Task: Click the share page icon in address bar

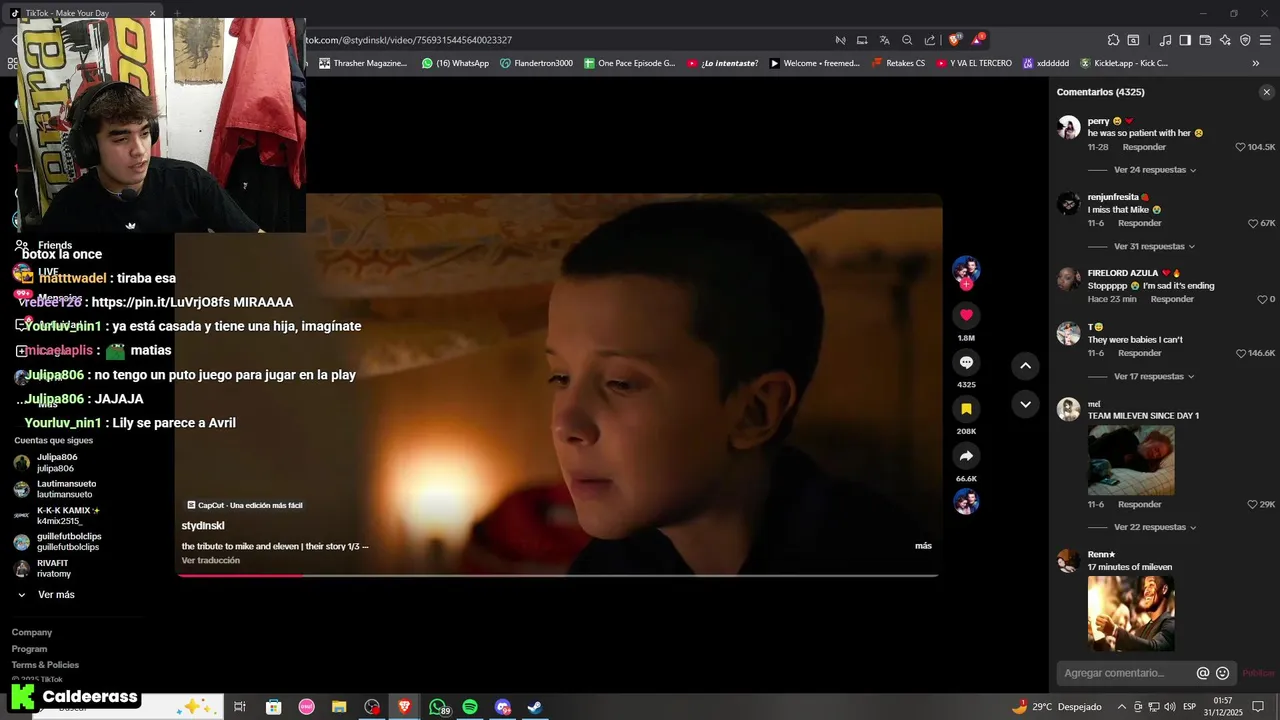Action: tap(930, 40)
